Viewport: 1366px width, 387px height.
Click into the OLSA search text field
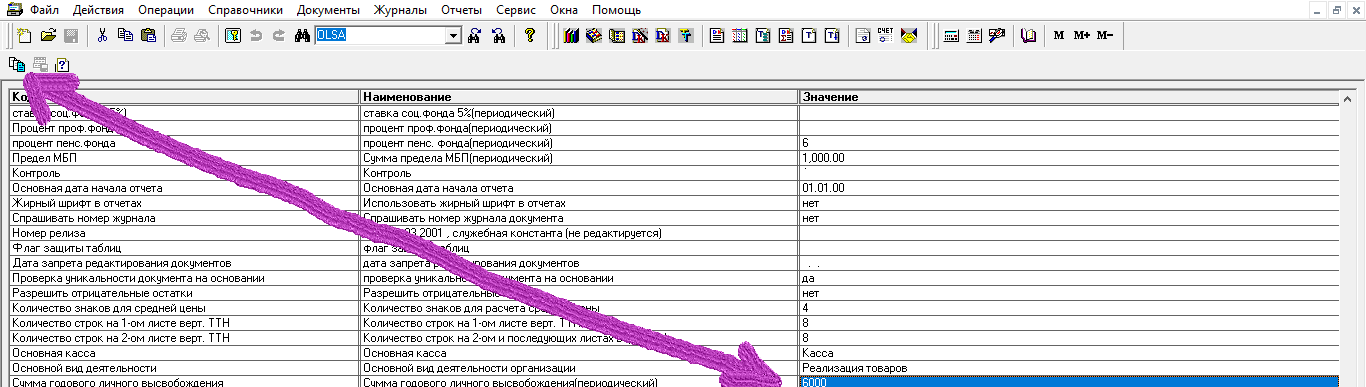coord(380,36)
